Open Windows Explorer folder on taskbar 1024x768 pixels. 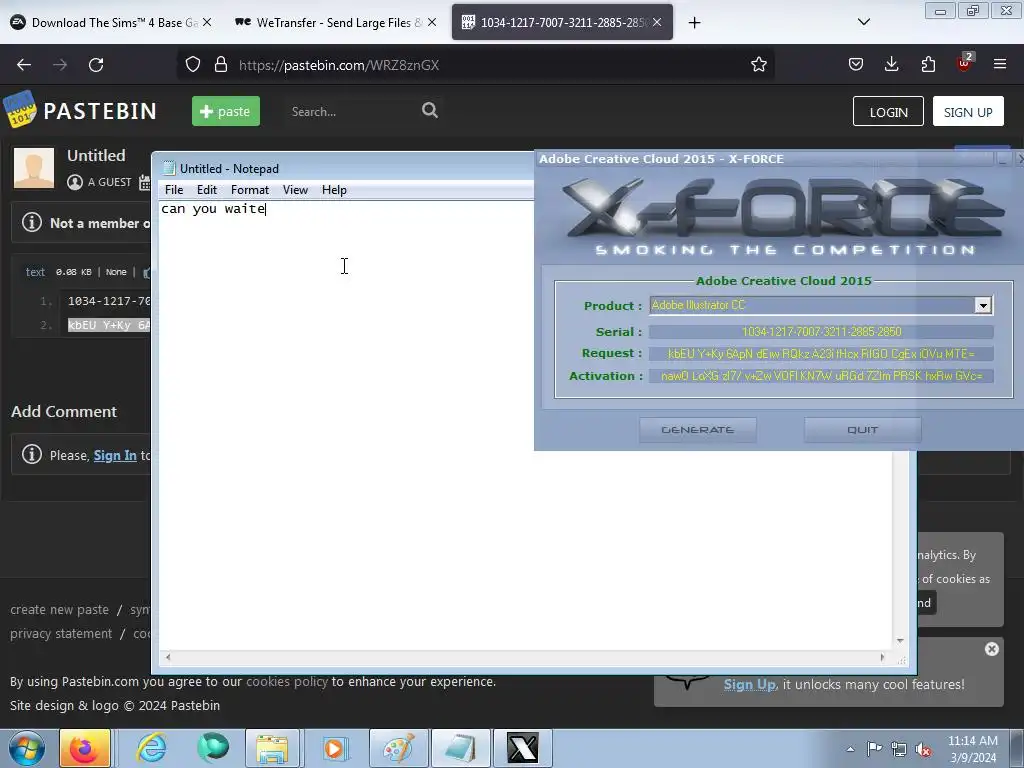click(272, 748)
